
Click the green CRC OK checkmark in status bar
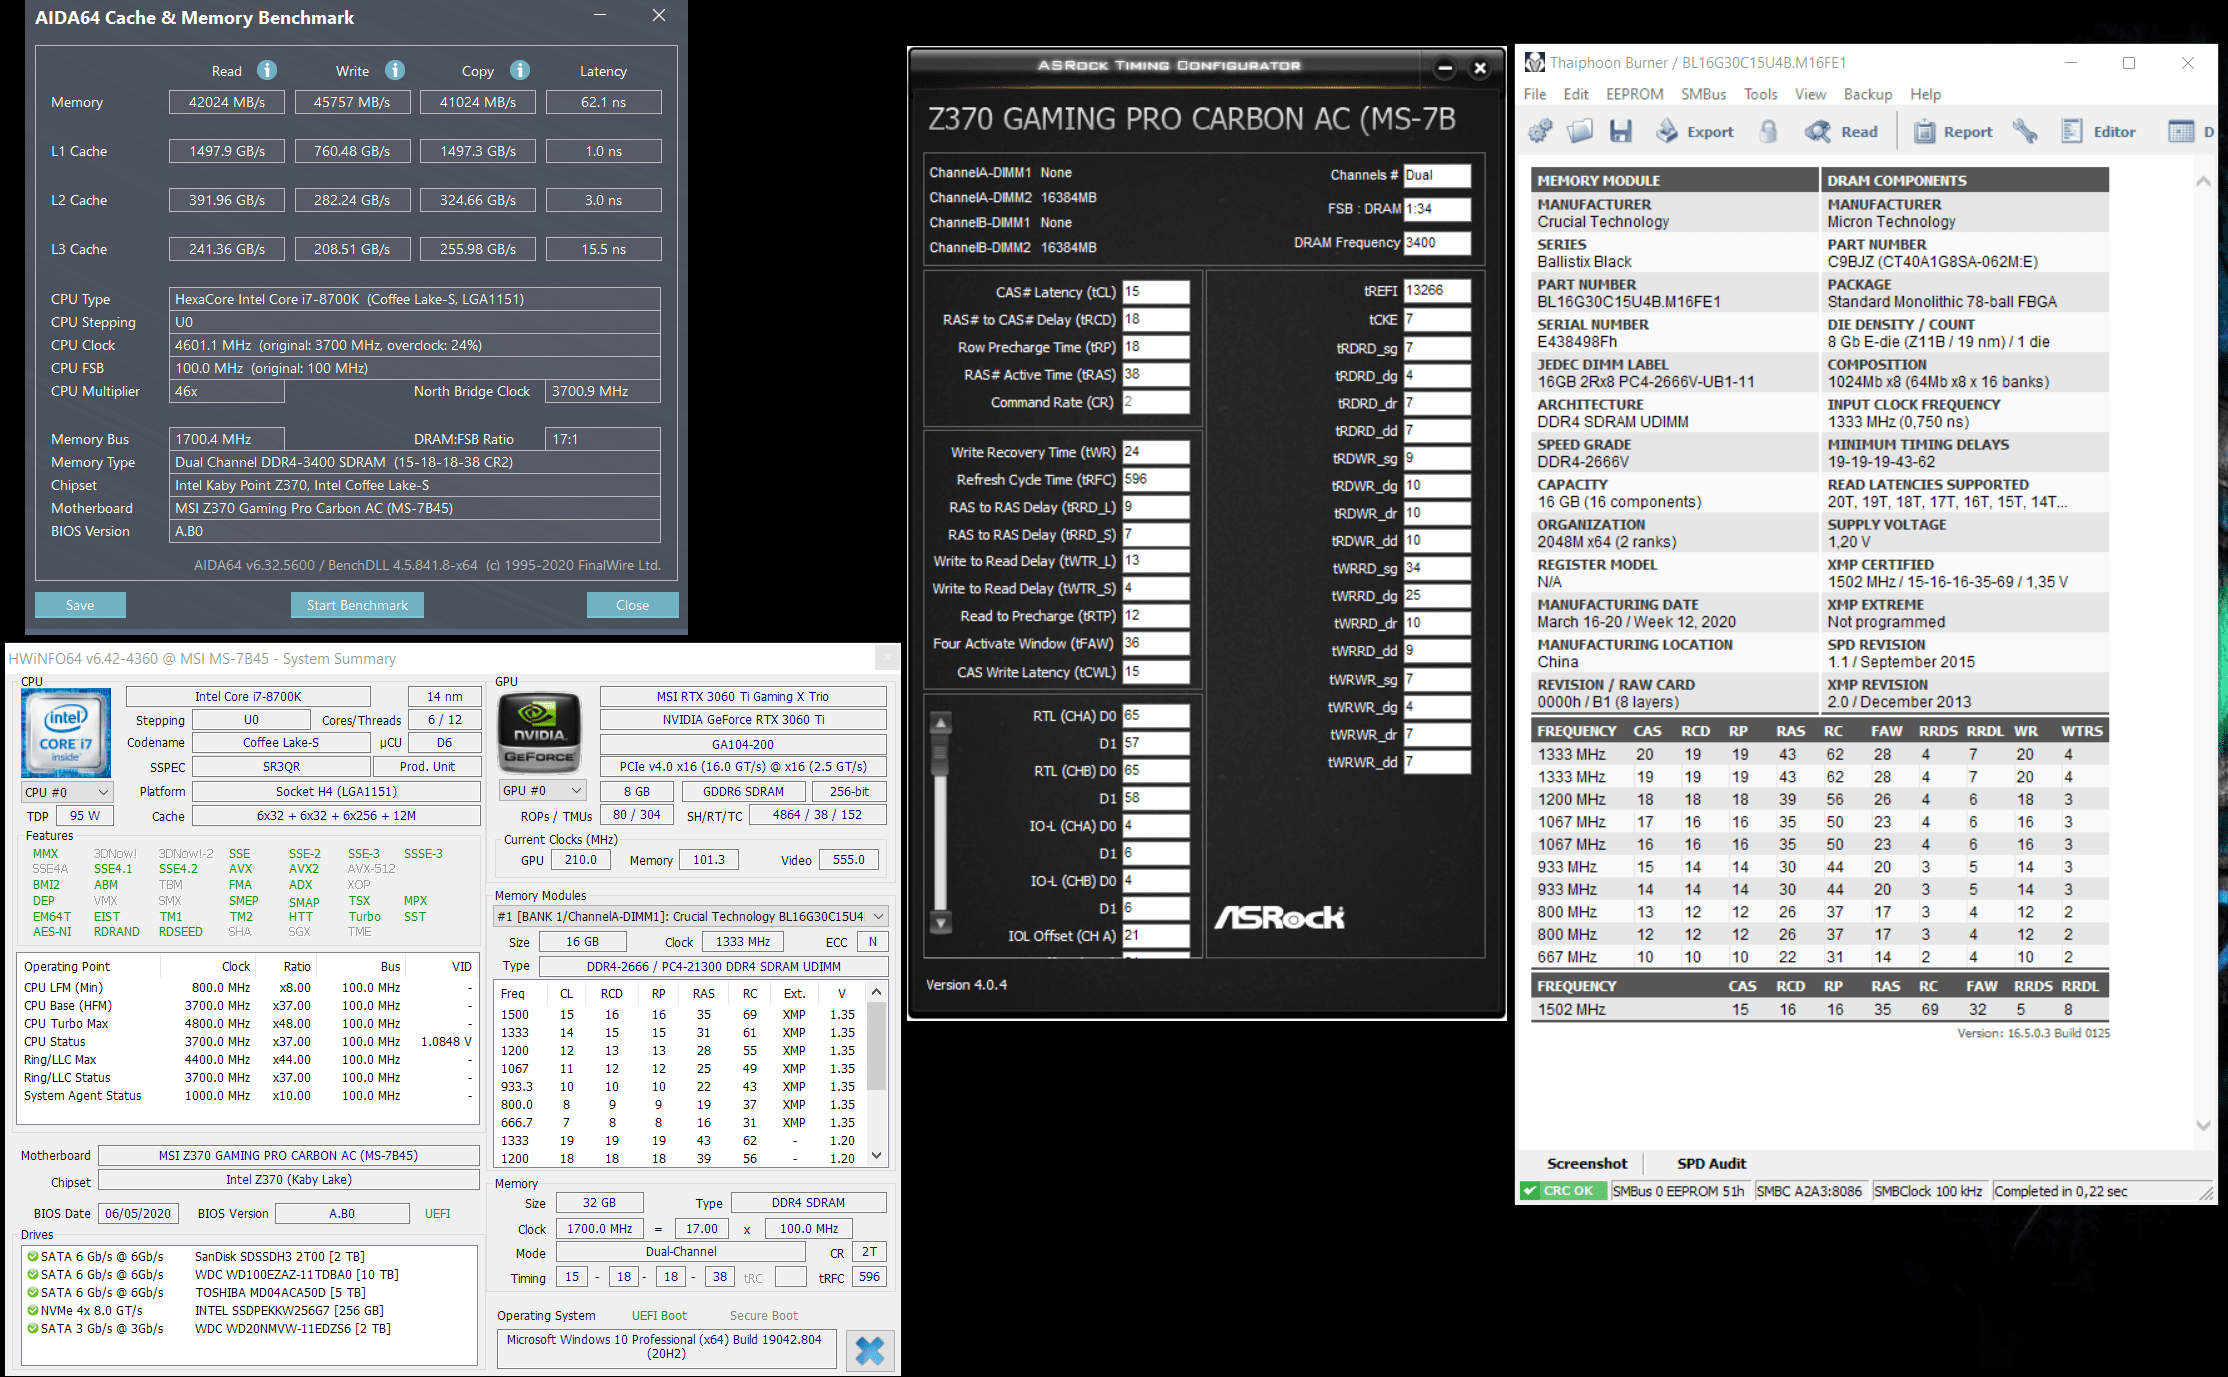click(1530, 1191)
